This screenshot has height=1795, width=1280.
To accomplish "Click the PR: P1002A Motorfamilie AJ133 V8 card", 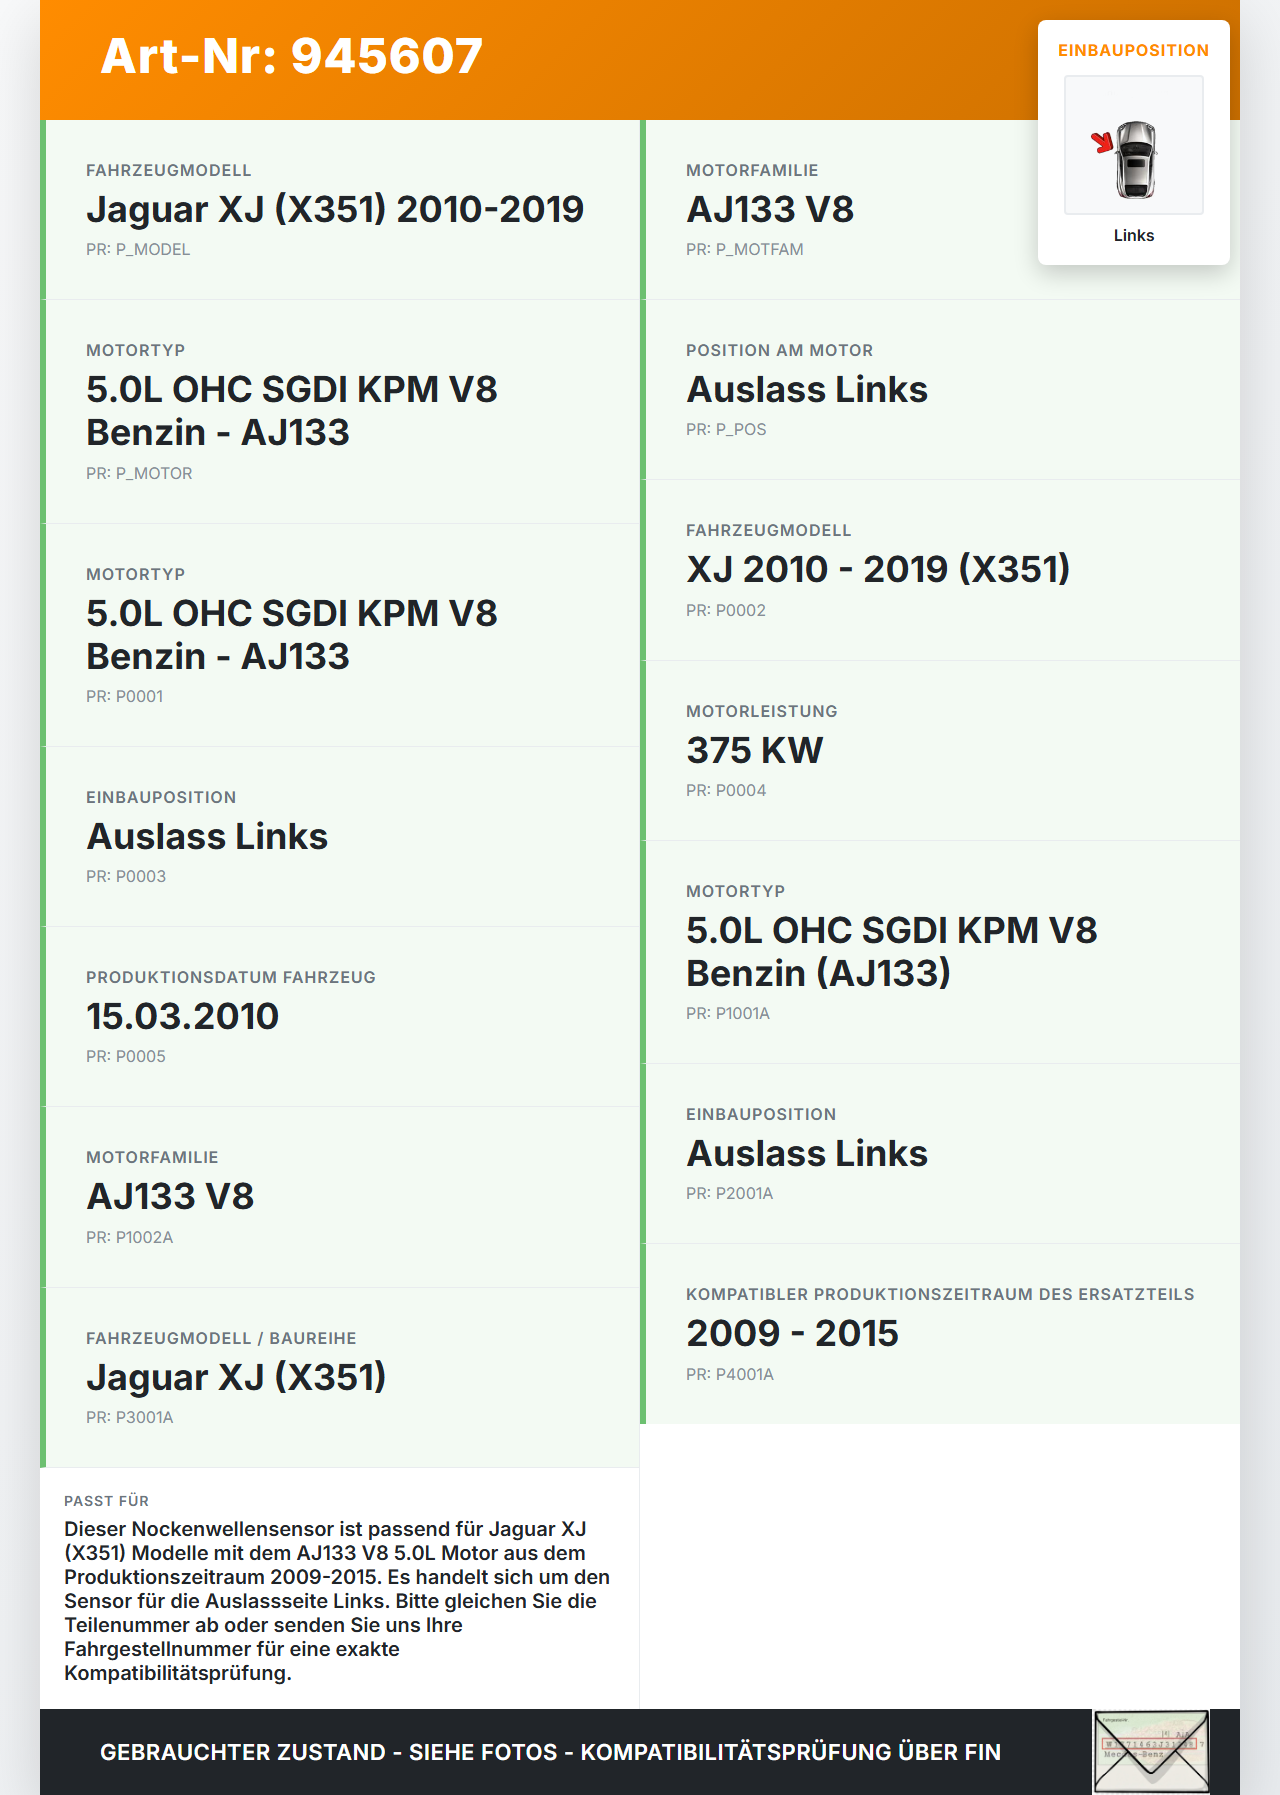I will click(x=340, y=1197).
